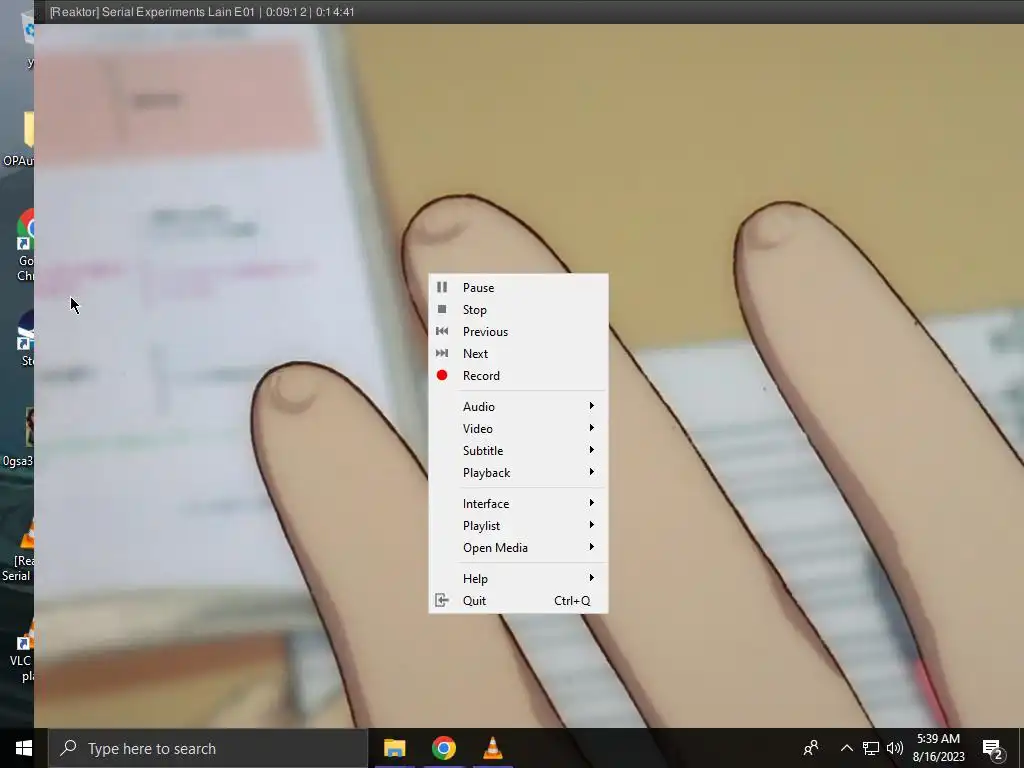Viewport: 1024px width, 768px height.
Task: Start recording via Record entry
Action: click(x=519, y=376)
